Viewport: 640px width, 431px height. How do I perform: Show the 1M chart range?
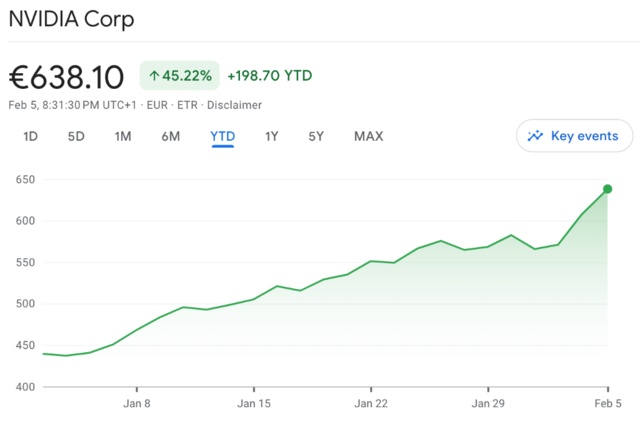pyautogui.click(x=123, y=136)
